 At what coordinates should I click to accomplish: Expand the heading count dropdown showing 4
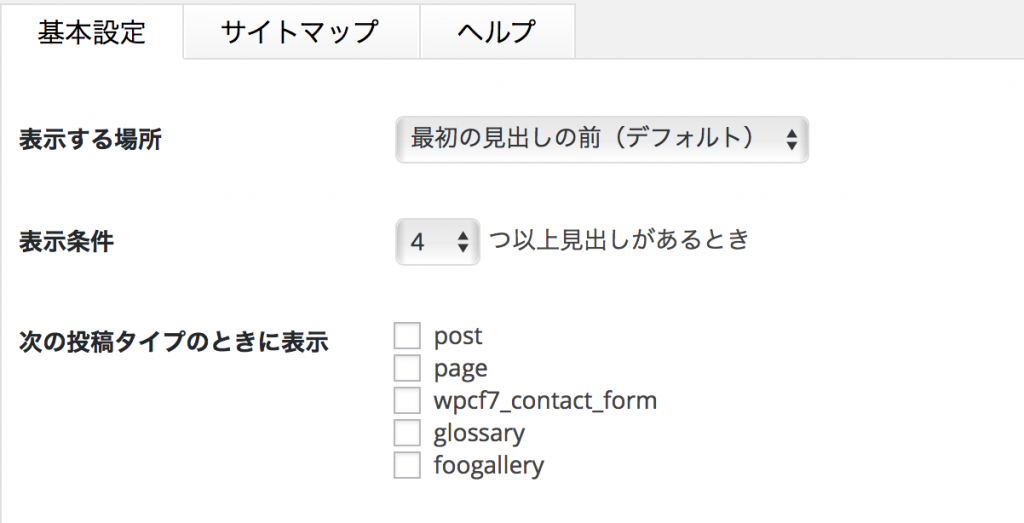[438, 242]
